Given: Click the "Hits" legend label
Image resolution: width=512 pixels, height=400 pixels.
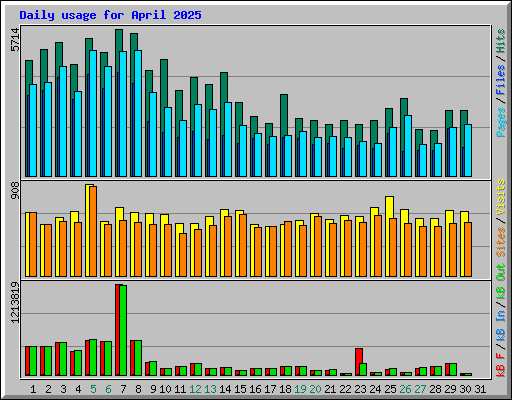Looking at the screenshot, I should 500,41.
